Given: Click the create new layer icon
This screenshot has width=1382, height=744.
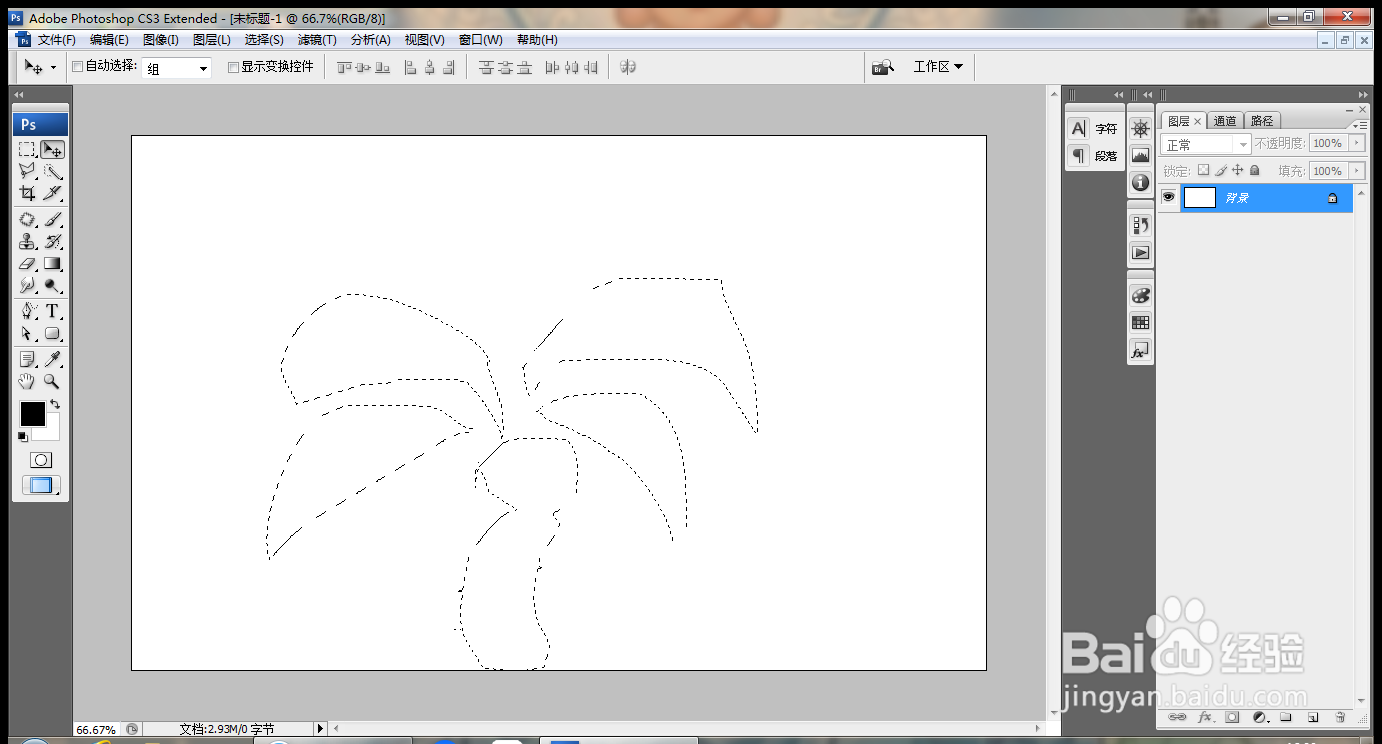Looking at the screenshot, I should tap(1313, 717).
